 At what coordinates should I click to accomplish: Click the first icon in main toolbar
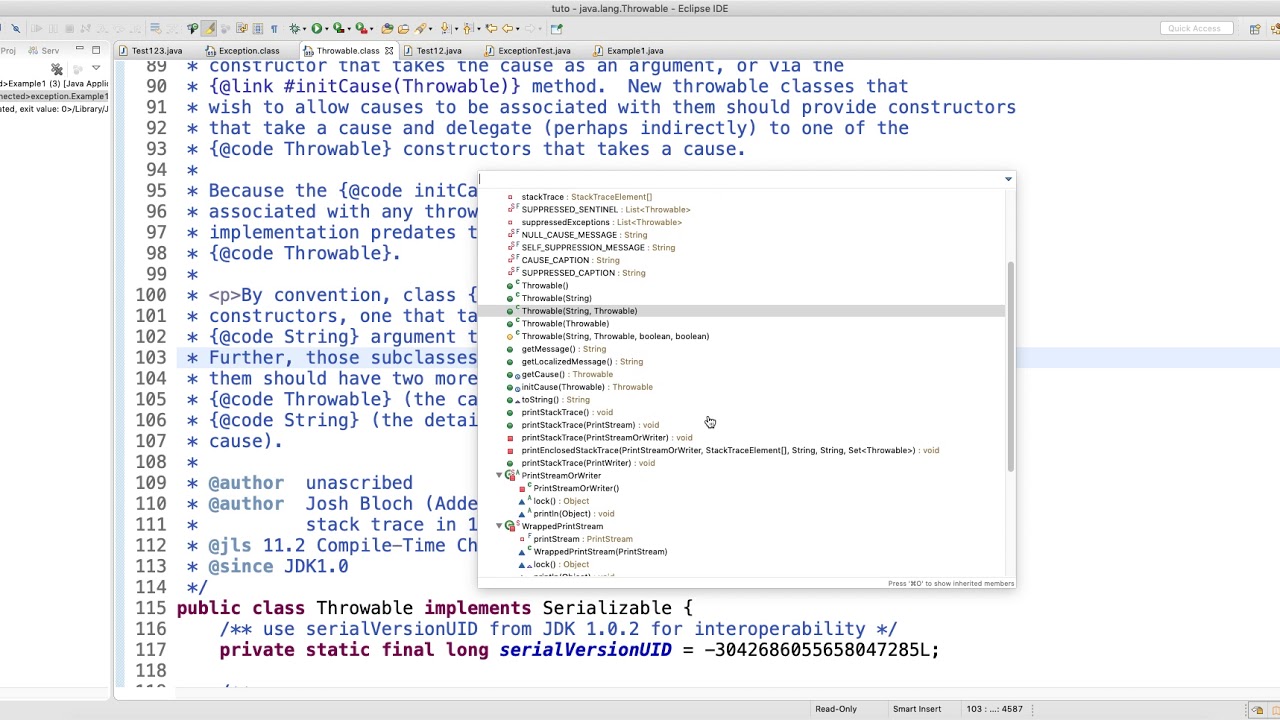(1, 28)
